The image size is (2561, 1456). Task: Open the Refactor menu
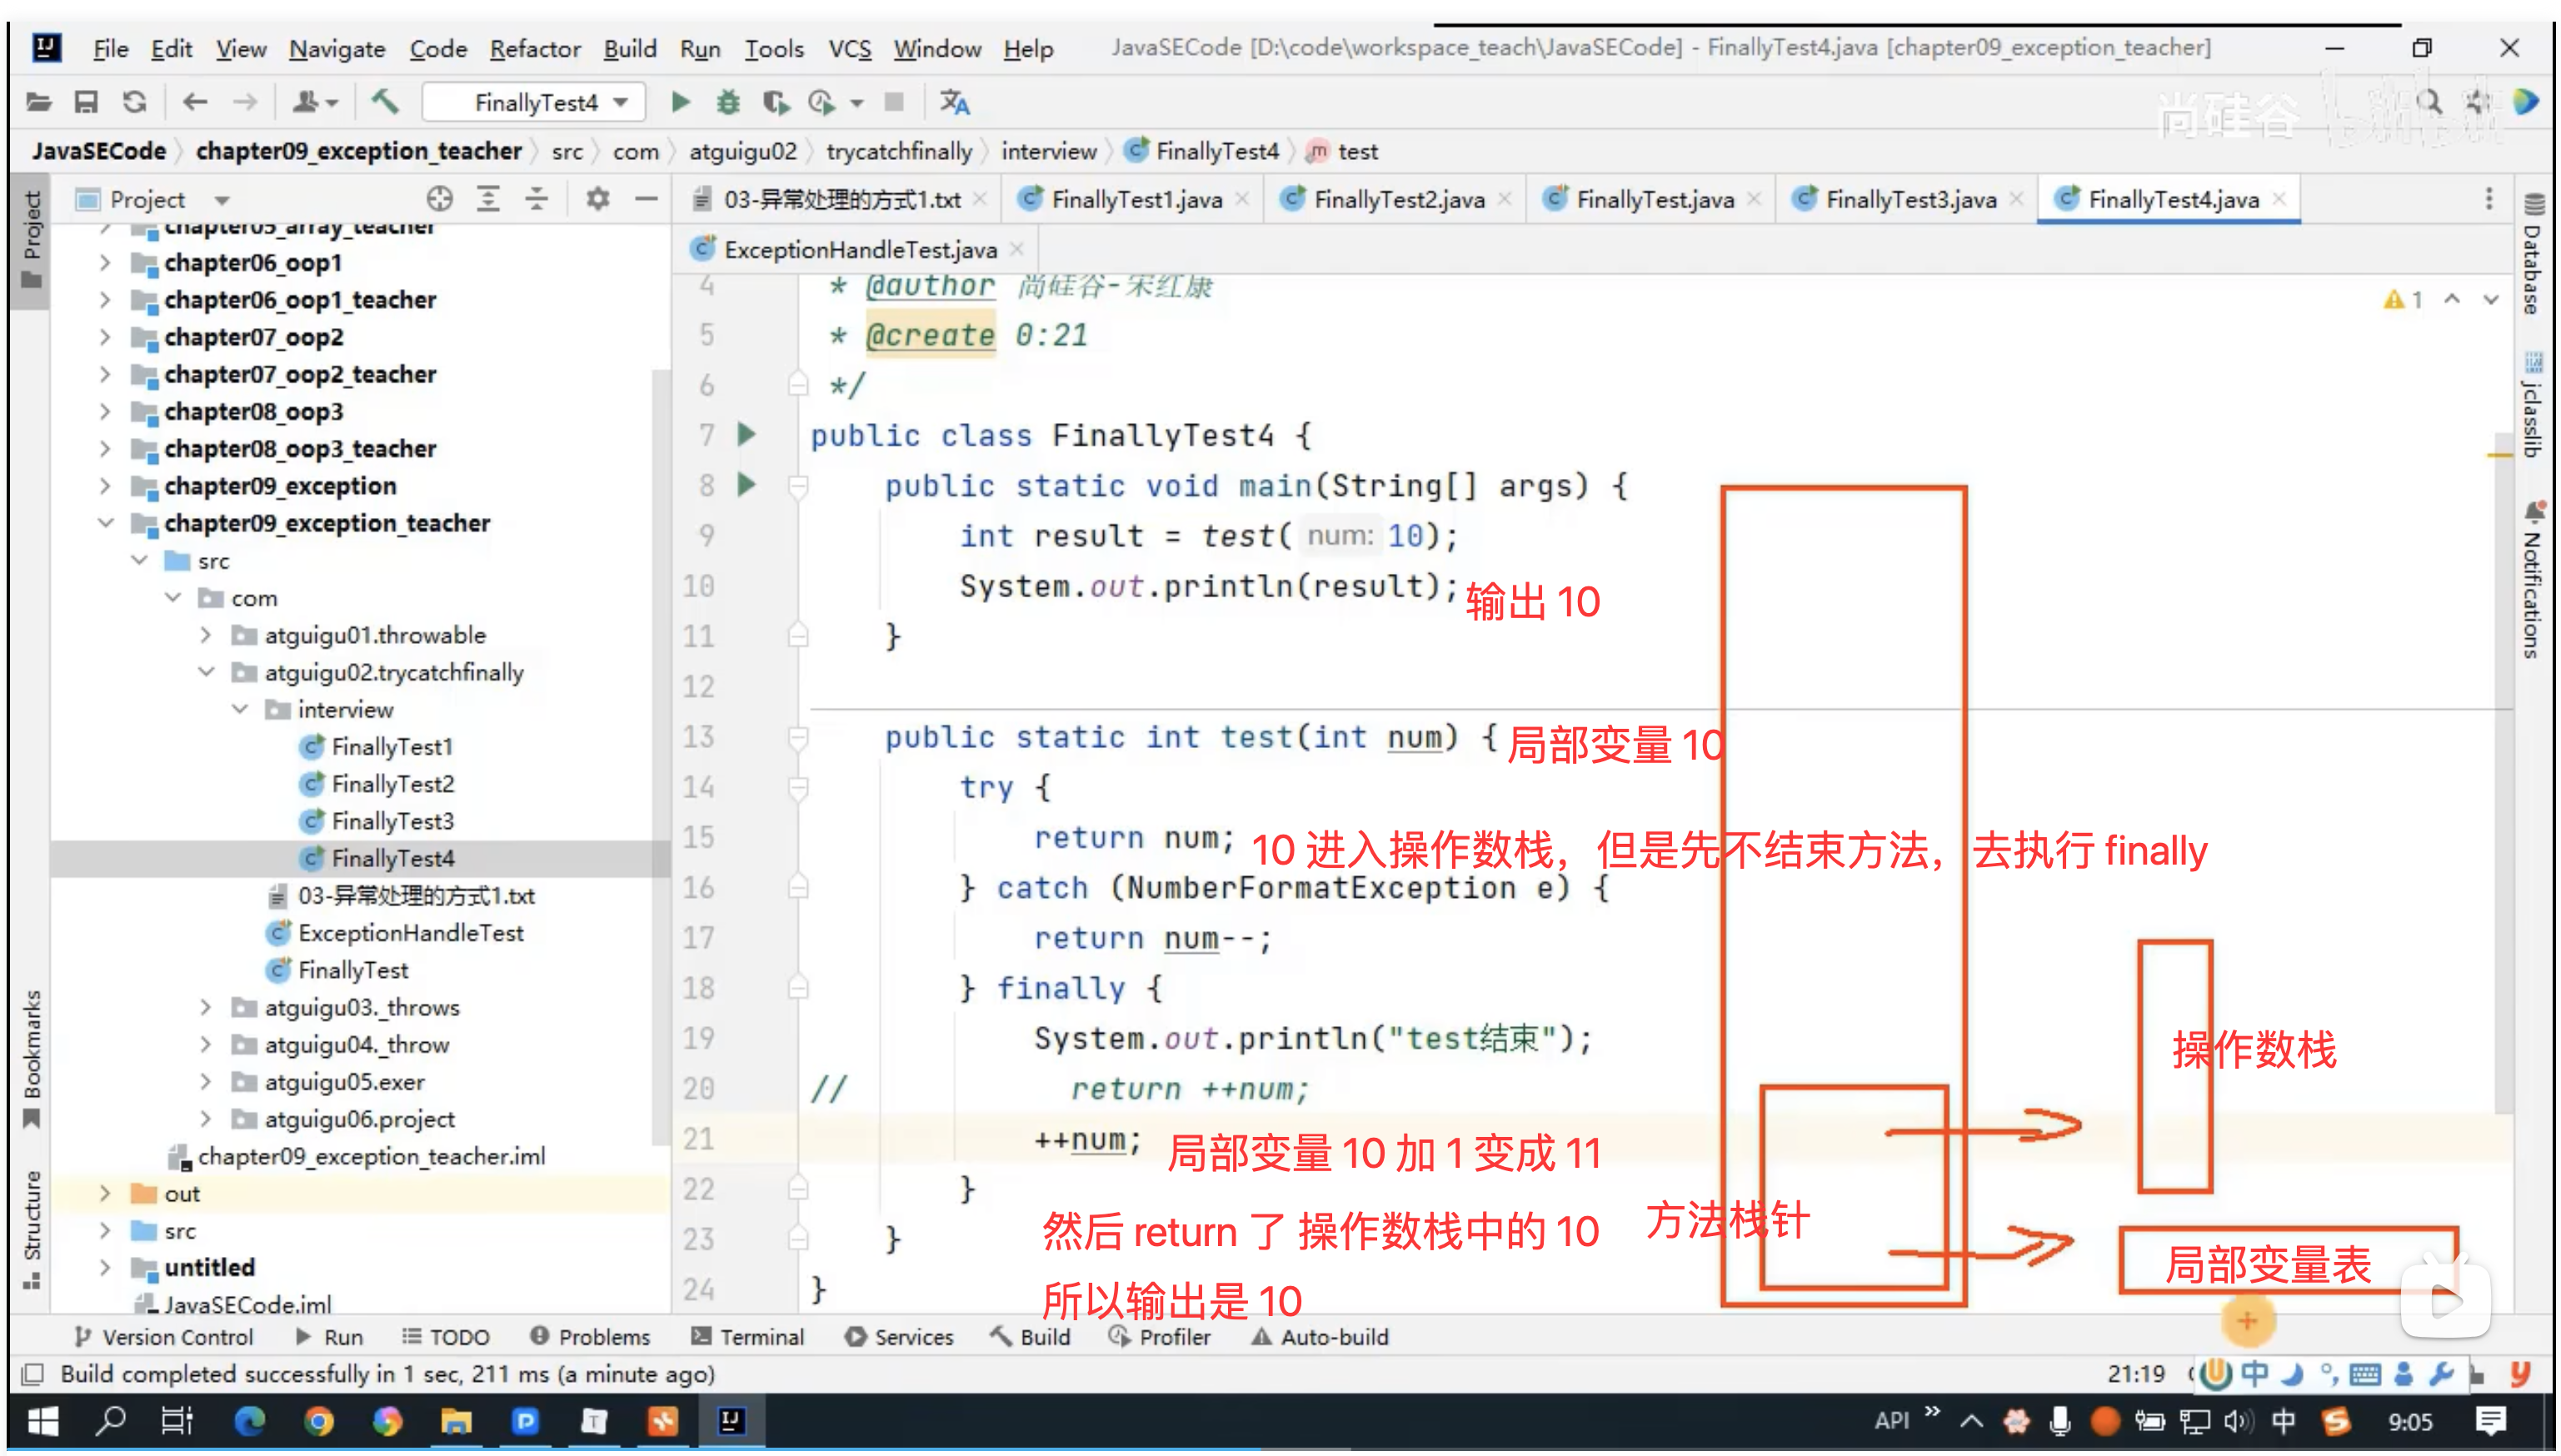point(535,48)
